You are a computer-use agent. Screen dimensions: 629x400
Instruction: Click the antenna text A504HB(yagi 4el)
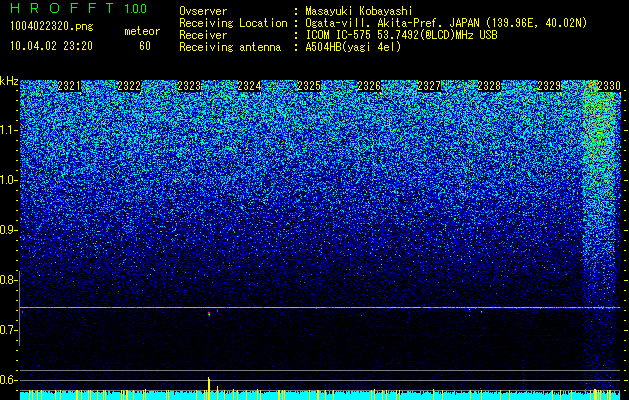pyautogui.click(x=353, y=47)
